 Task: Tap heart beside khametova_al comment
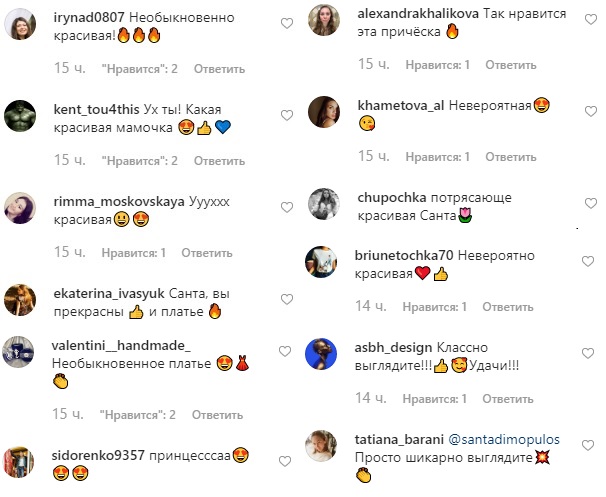click(x=591, y=111)
